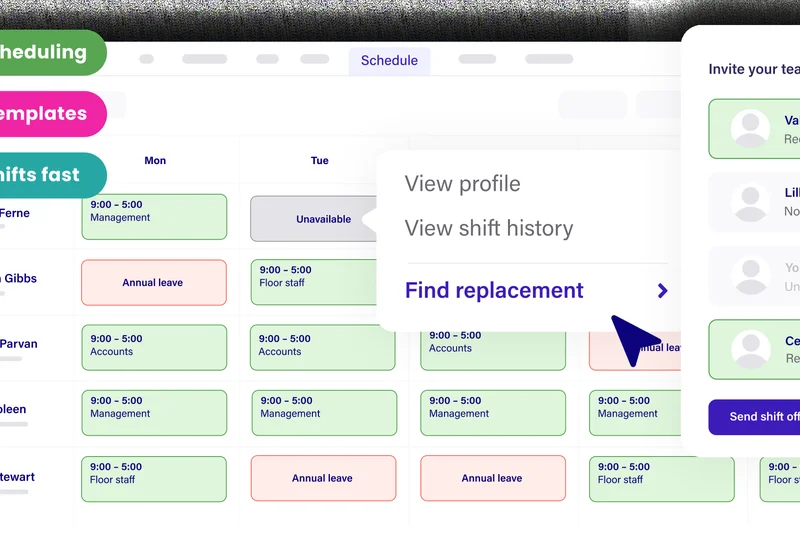This screenshot has height=533, width=800.
Task: Open the Schedule tab
Action: coord(389,60)
